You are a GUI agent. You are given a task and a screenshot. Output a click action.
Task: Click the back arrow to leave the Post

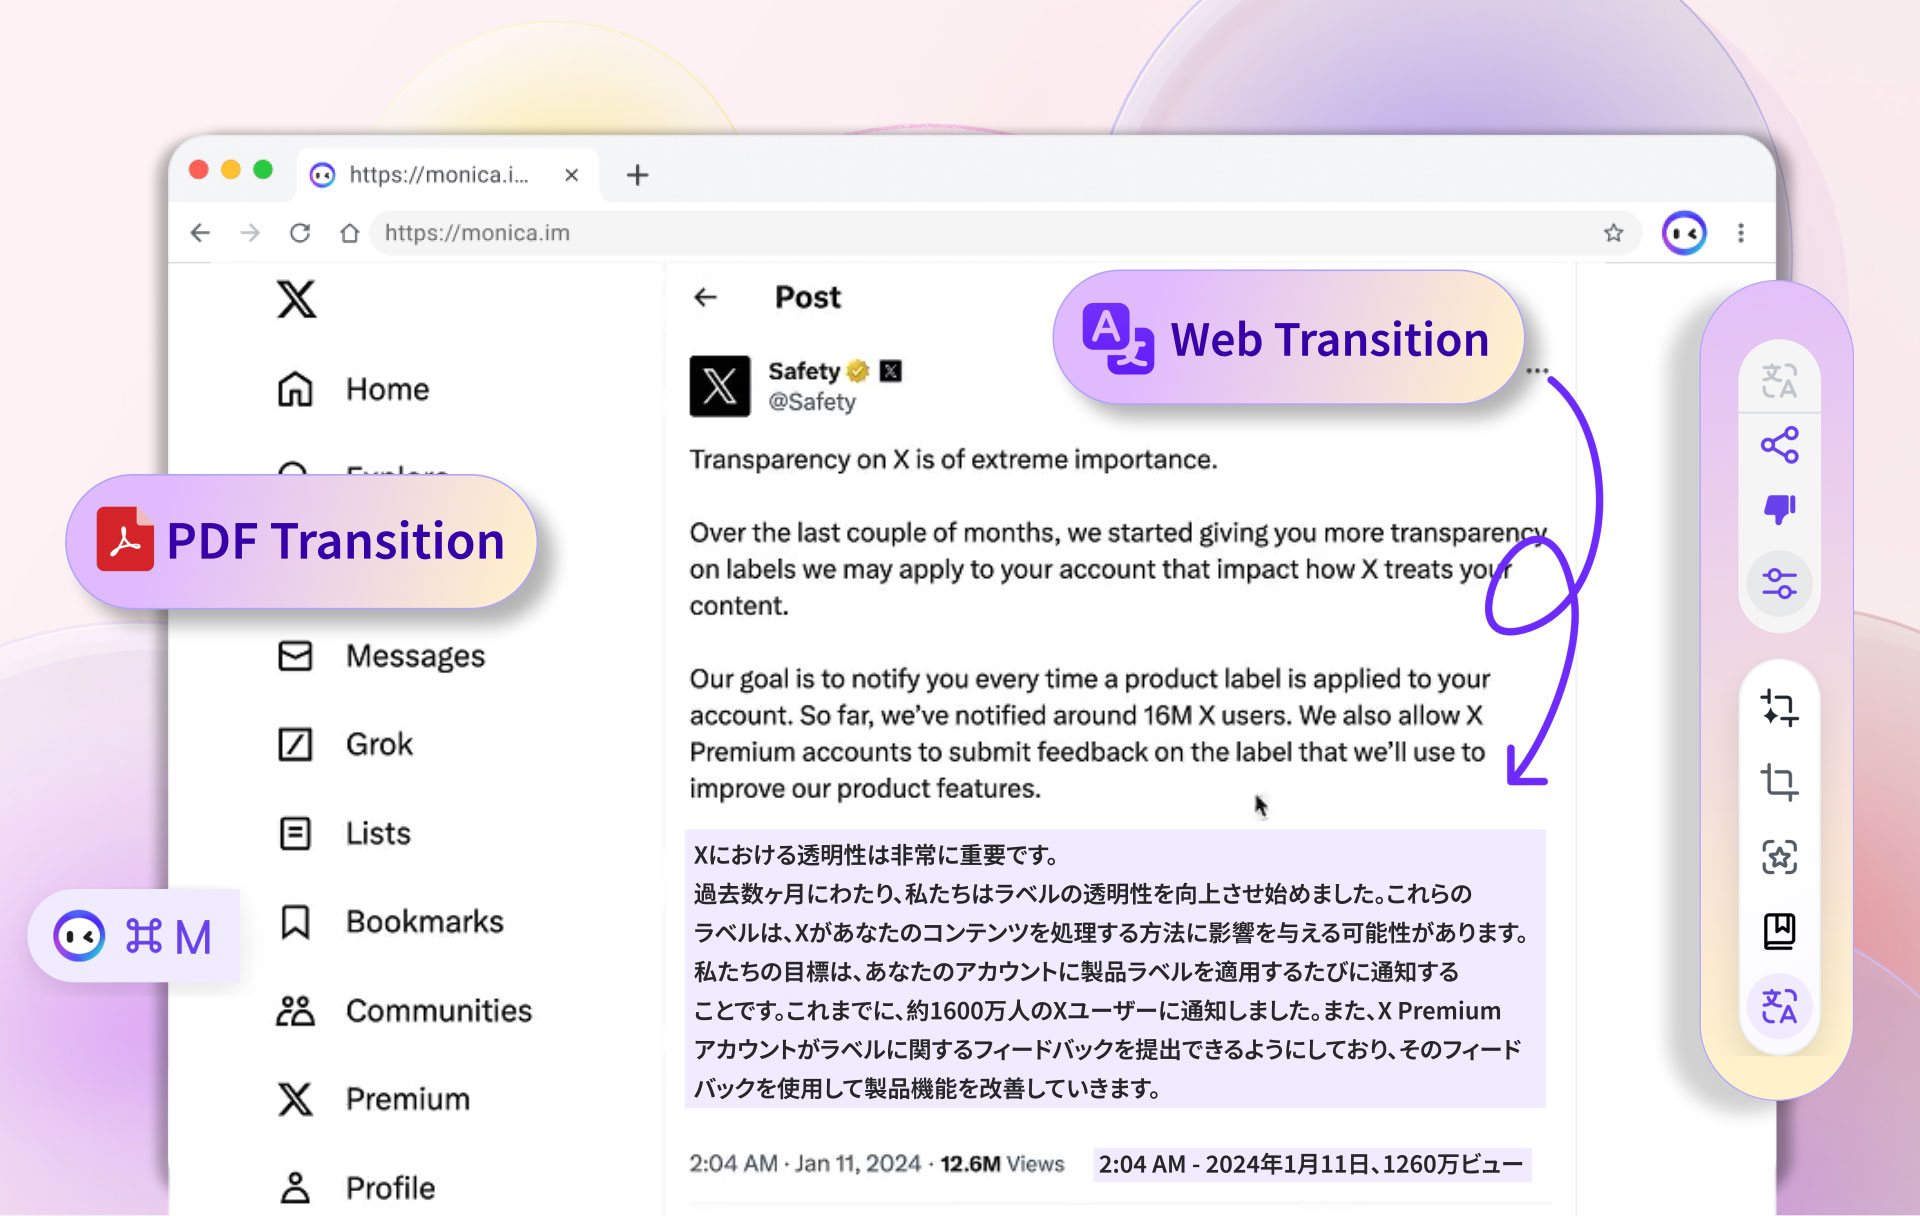point(705,297)
